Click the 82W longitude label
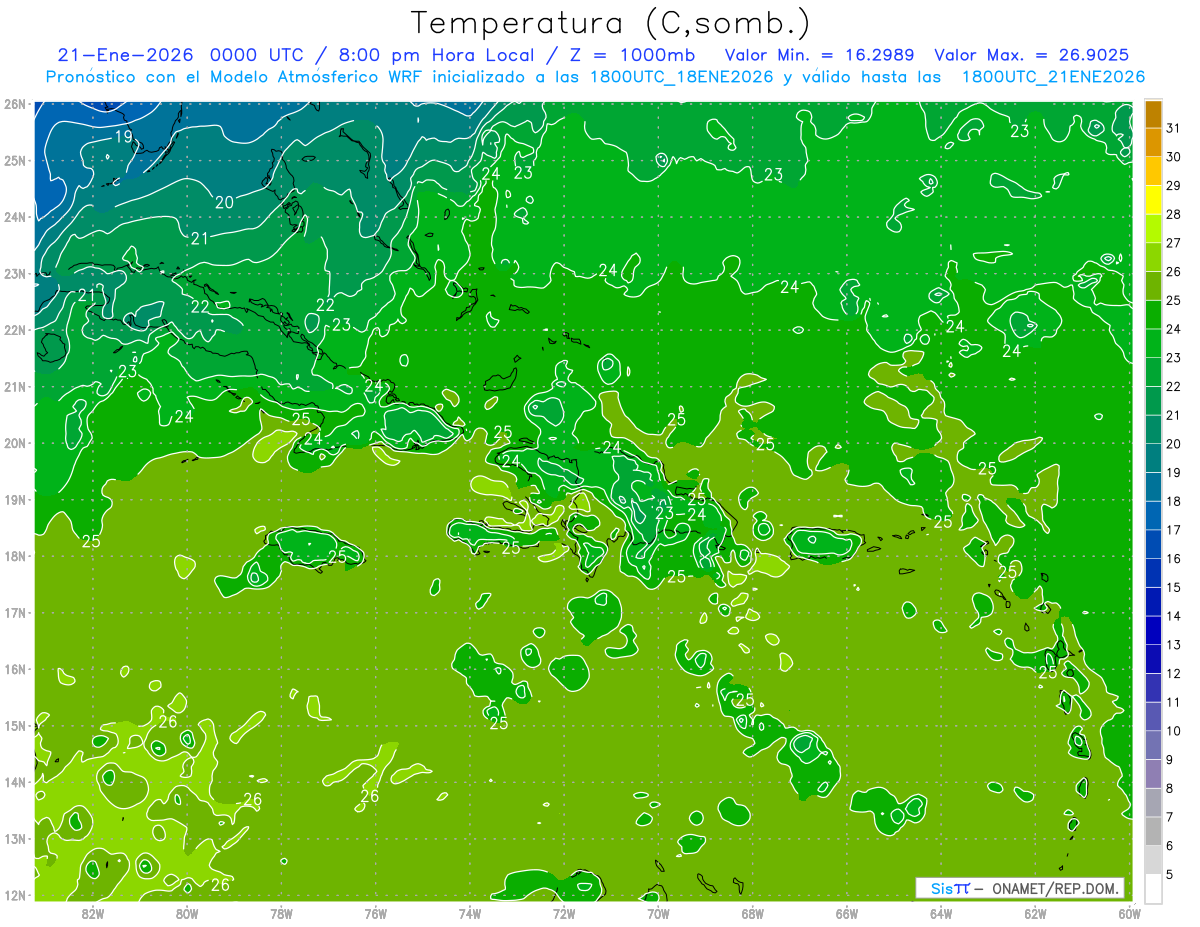Screen dimensions: 1200x927 coord(92,912)
